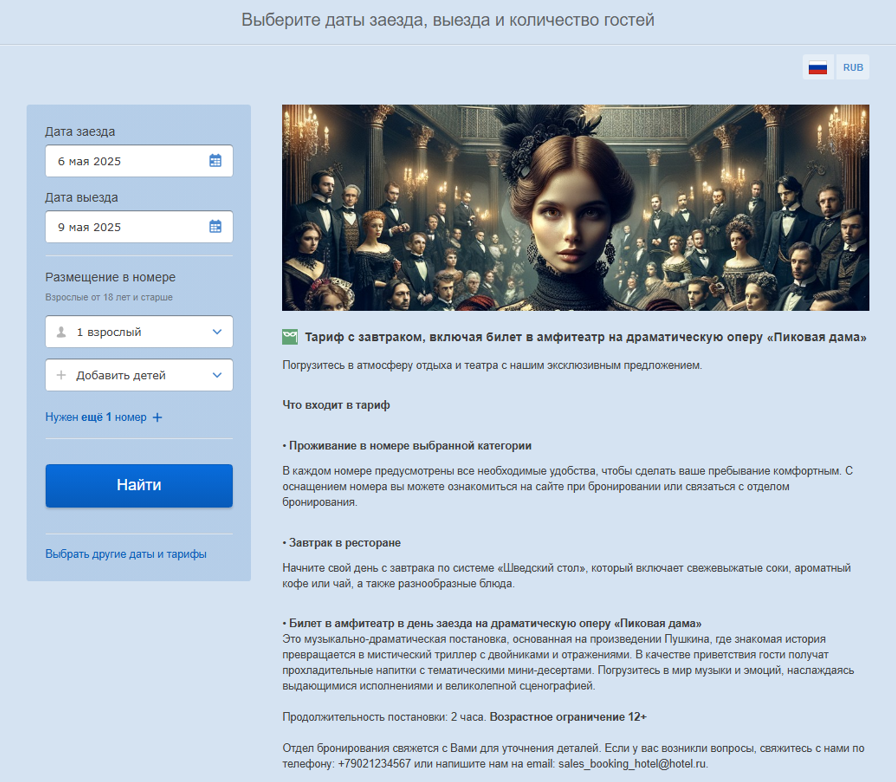The height and width of the screenshot is (782, 896).
Task: Click the tariff title about 'Пиковая дама' opera
Action: coord(585,337)
